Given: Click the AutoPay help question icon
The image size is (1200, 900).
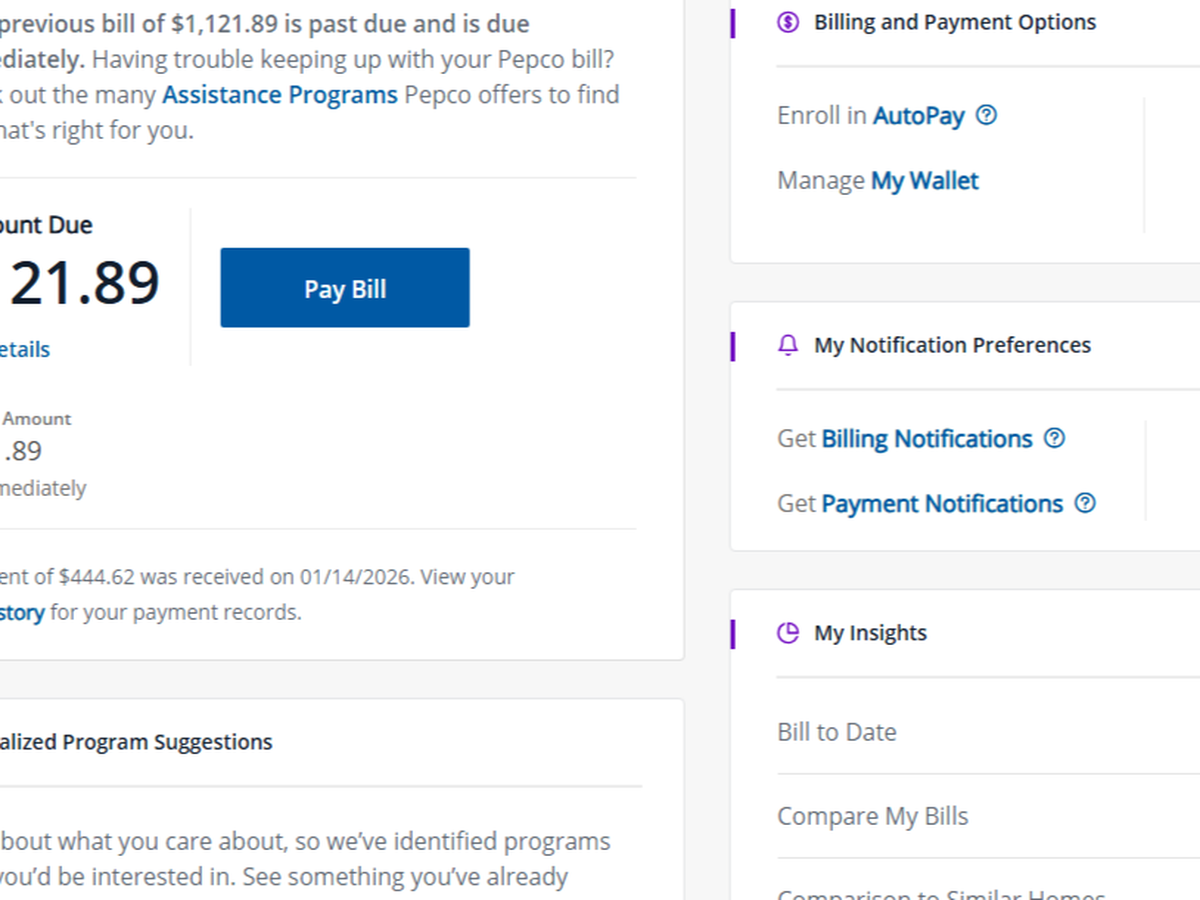Looking at the screenshot, I should 986,115.
